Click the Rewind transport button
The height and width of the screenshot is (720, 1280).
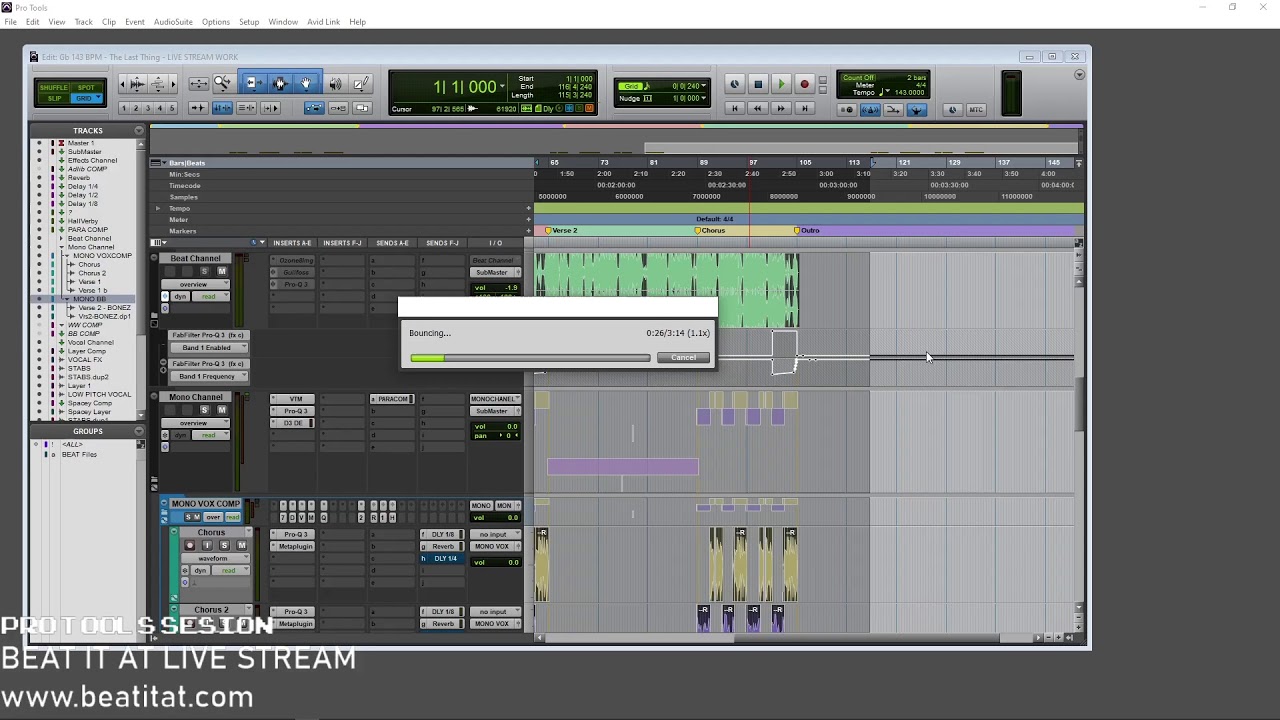(x=758, y=108)
